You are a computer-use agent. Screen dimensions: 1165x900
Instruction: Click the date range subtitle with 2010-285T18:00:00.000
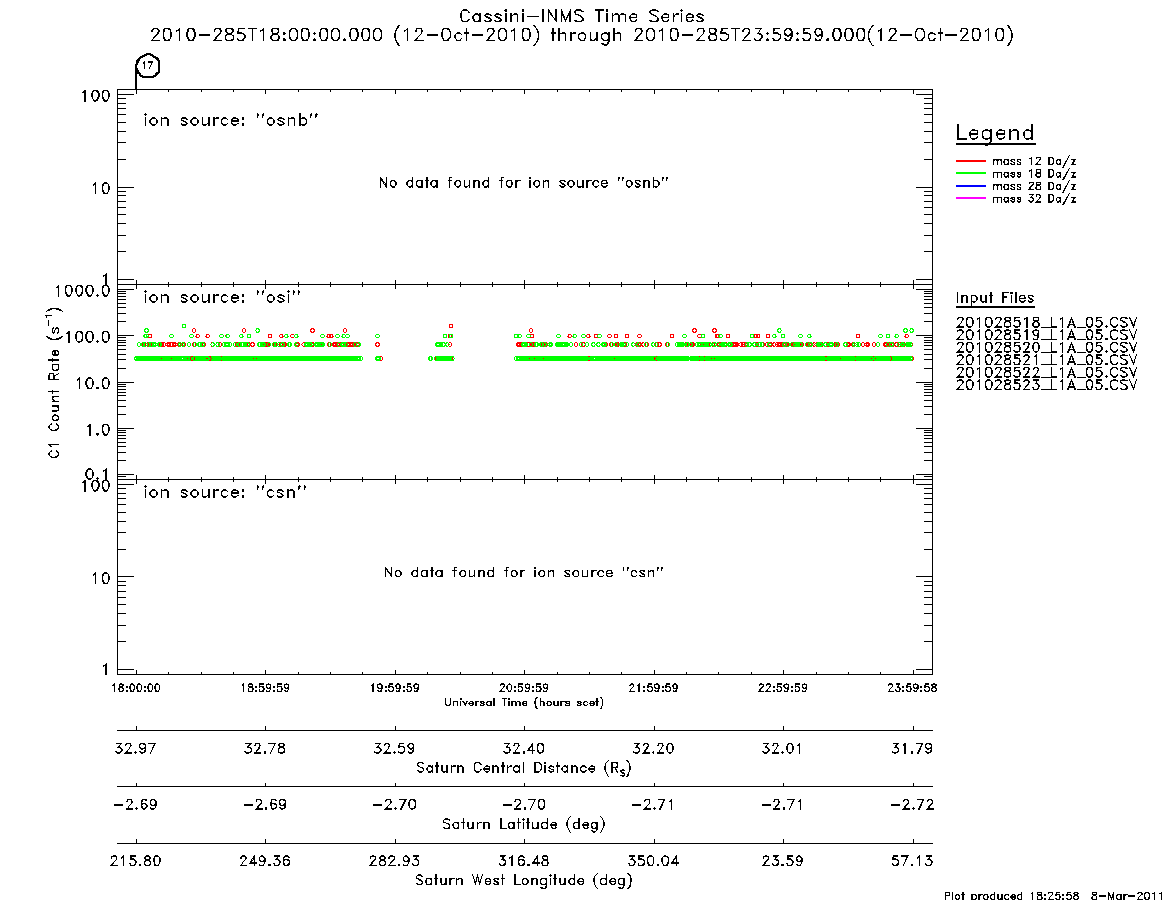582,35
